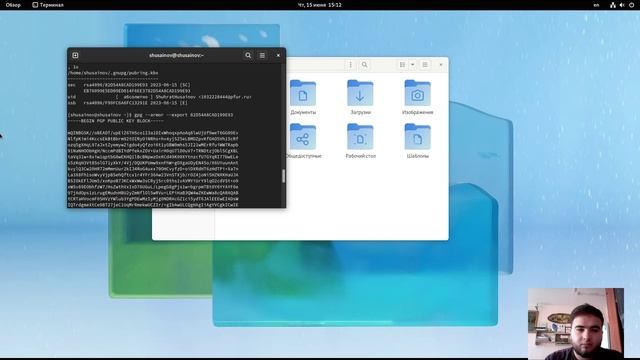Open new tab in terminal window
640x360 pixels.
tap(75, 55)
